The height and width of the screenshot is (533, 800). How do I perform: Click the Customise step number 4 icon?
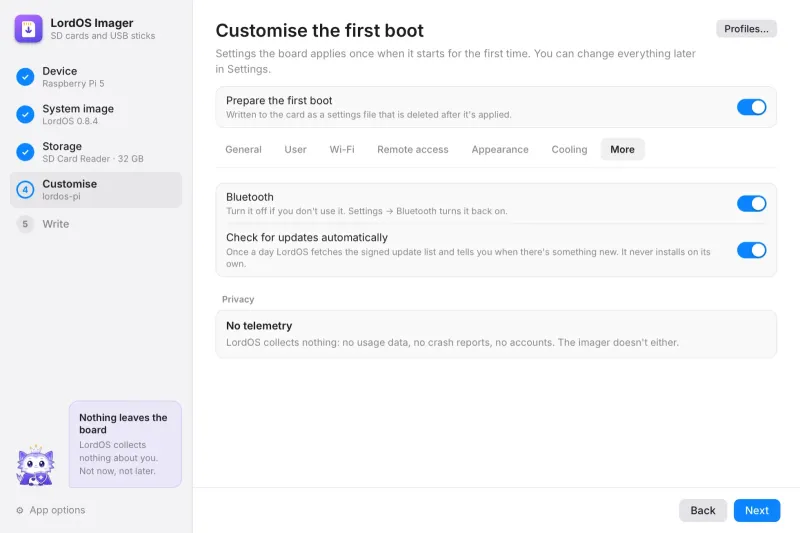[x=25, y=190]
